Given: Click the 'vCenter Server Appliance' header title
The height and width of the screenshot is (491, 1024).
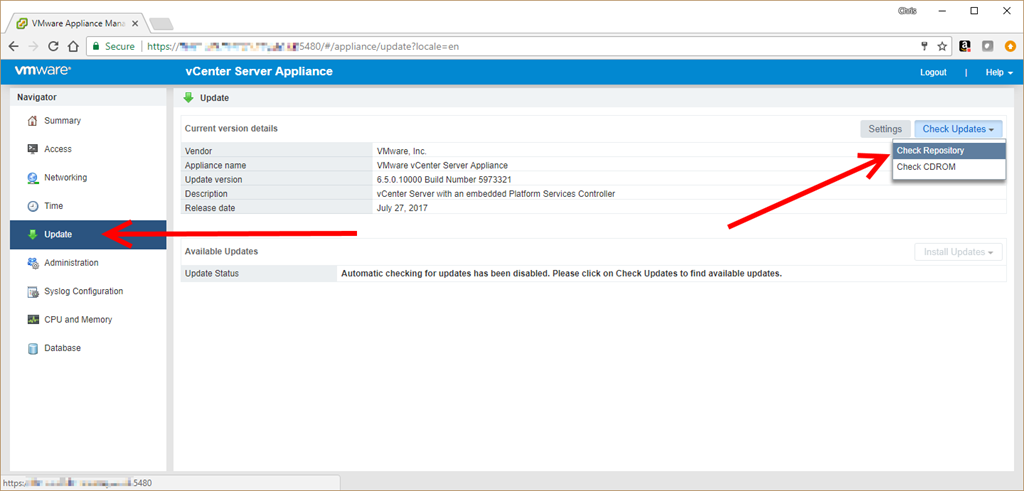Looking at the screenshot, I should 259,72.
